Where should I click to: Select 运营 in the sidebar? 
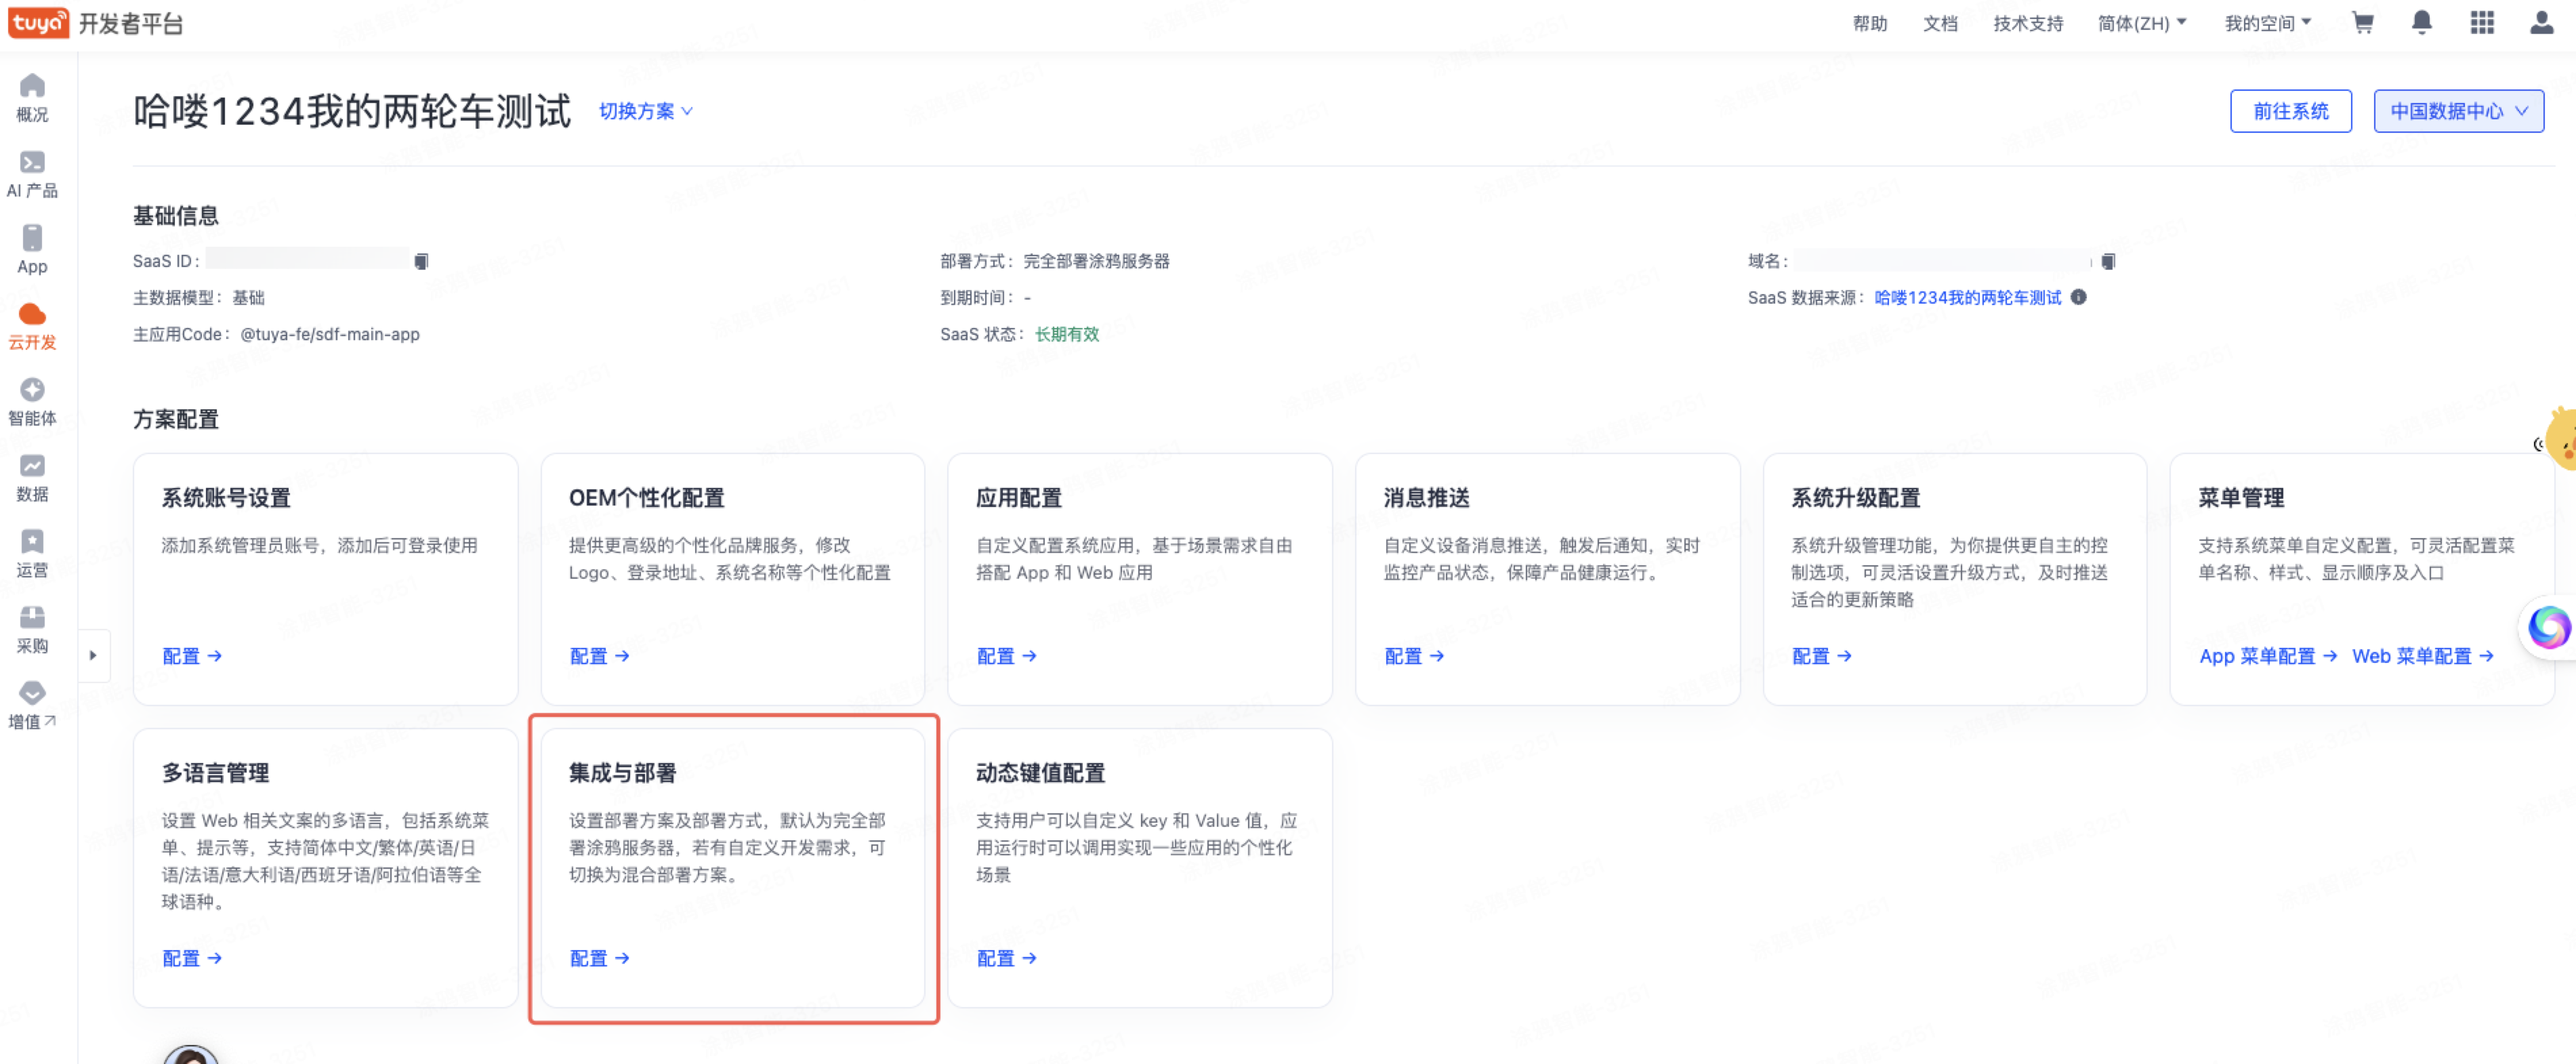click(x=32, y=553)
